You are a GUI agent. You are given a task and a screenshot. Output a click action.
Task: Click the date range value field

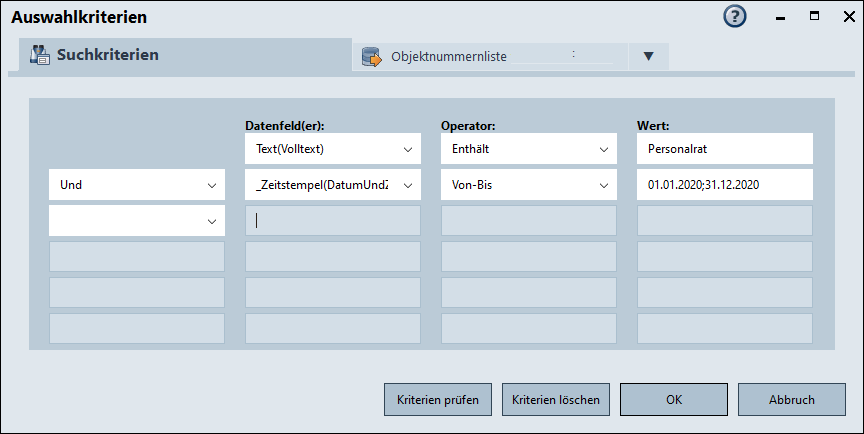(724, 185)
